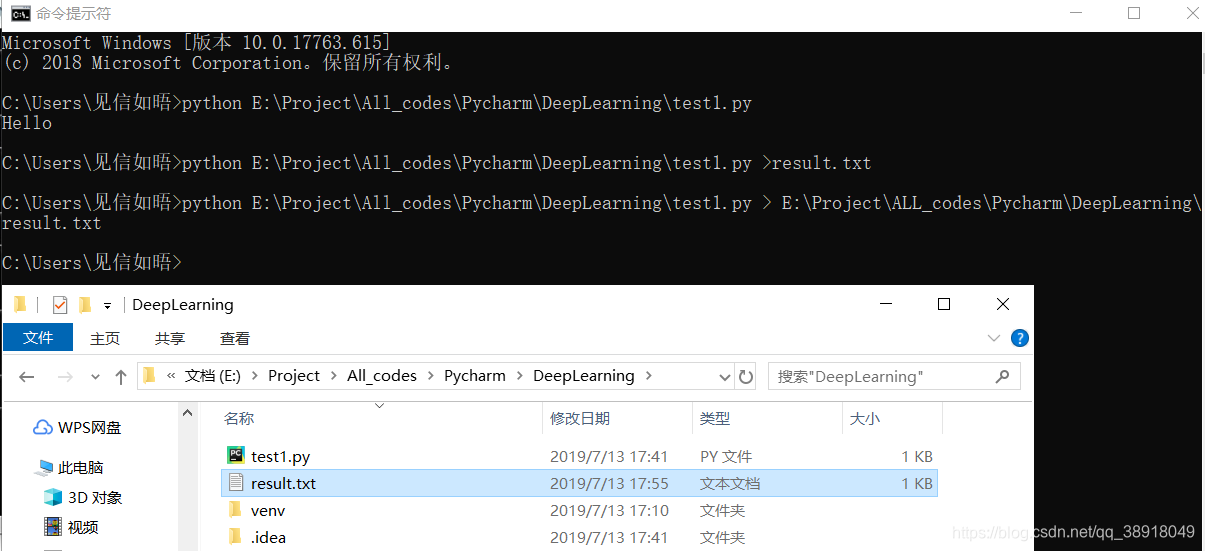This screenshot has width=1205, height=551.
Task: Click the Explorer forward arrow
Action: click(64, 377)
